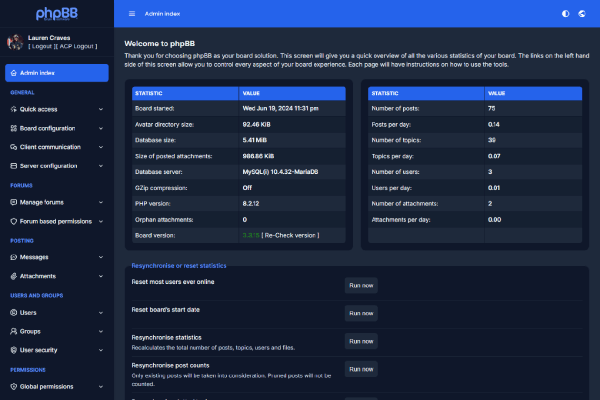The height and width of the screenshot is (400, 600).
Task: Expand Client communication chevron
Action: [x=101, y=147]
